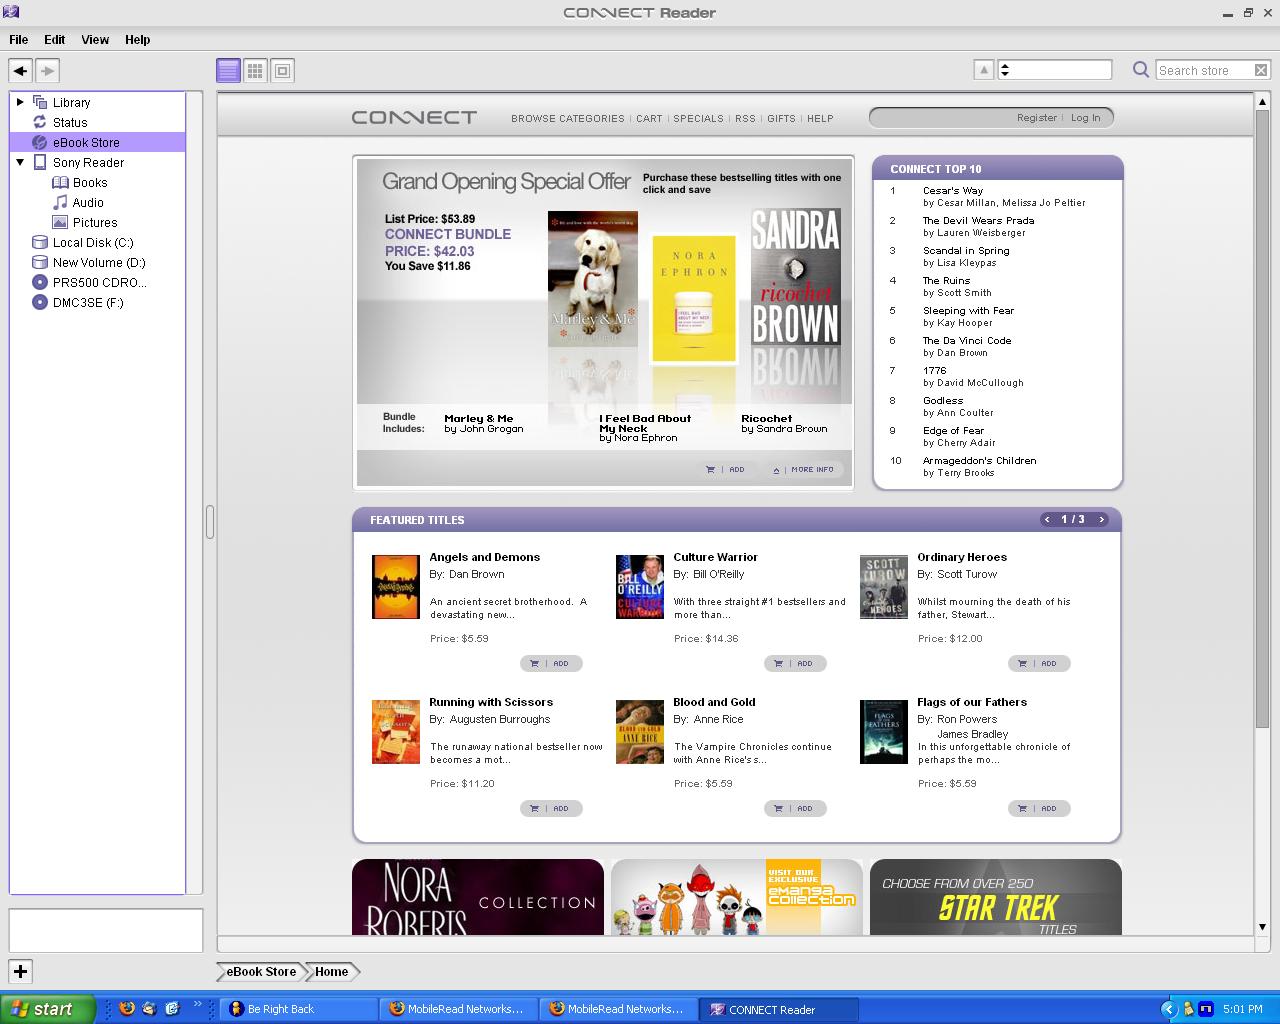Select the DMC3SE (F:) drive
The height and width of the screenshot is (1024, 1280).
[88, 302]
